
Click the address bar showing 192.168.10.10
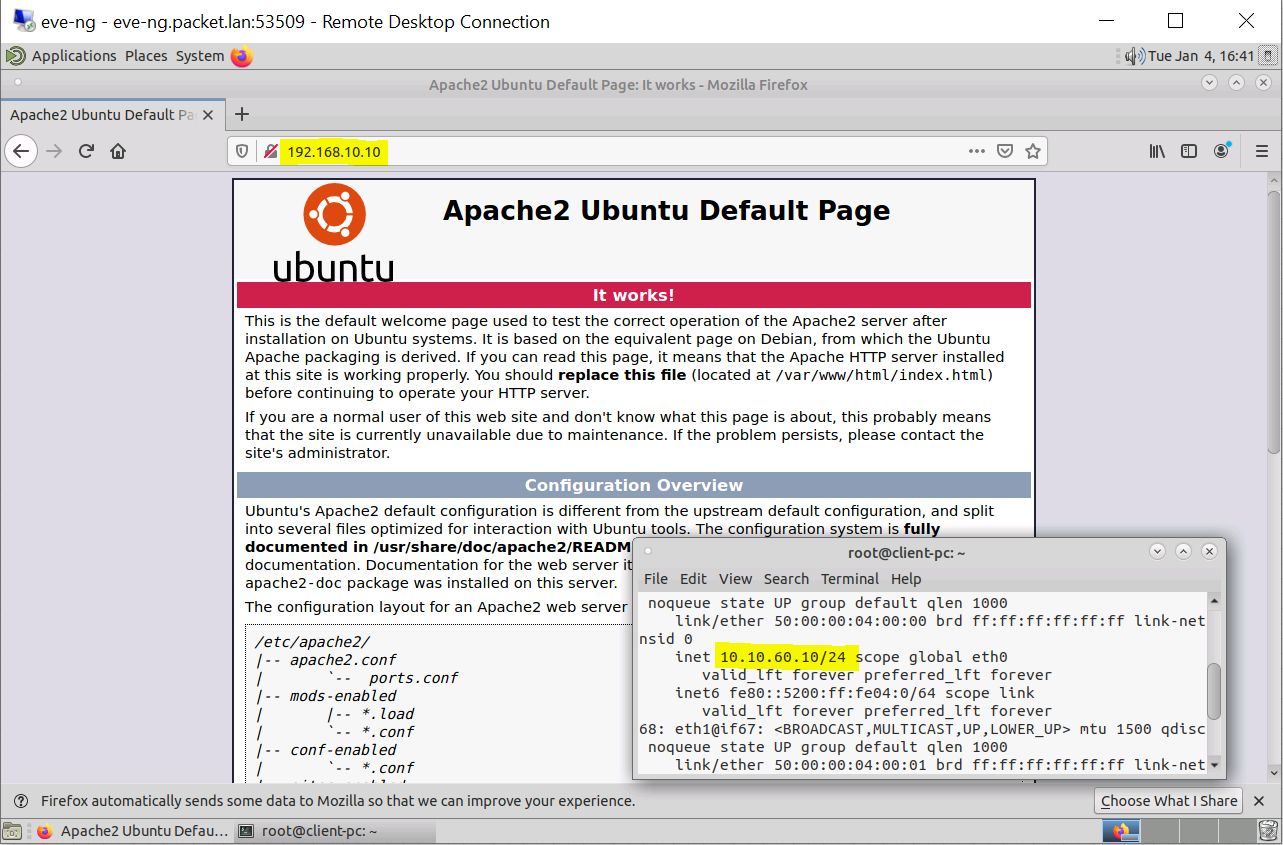coord(620,151)
